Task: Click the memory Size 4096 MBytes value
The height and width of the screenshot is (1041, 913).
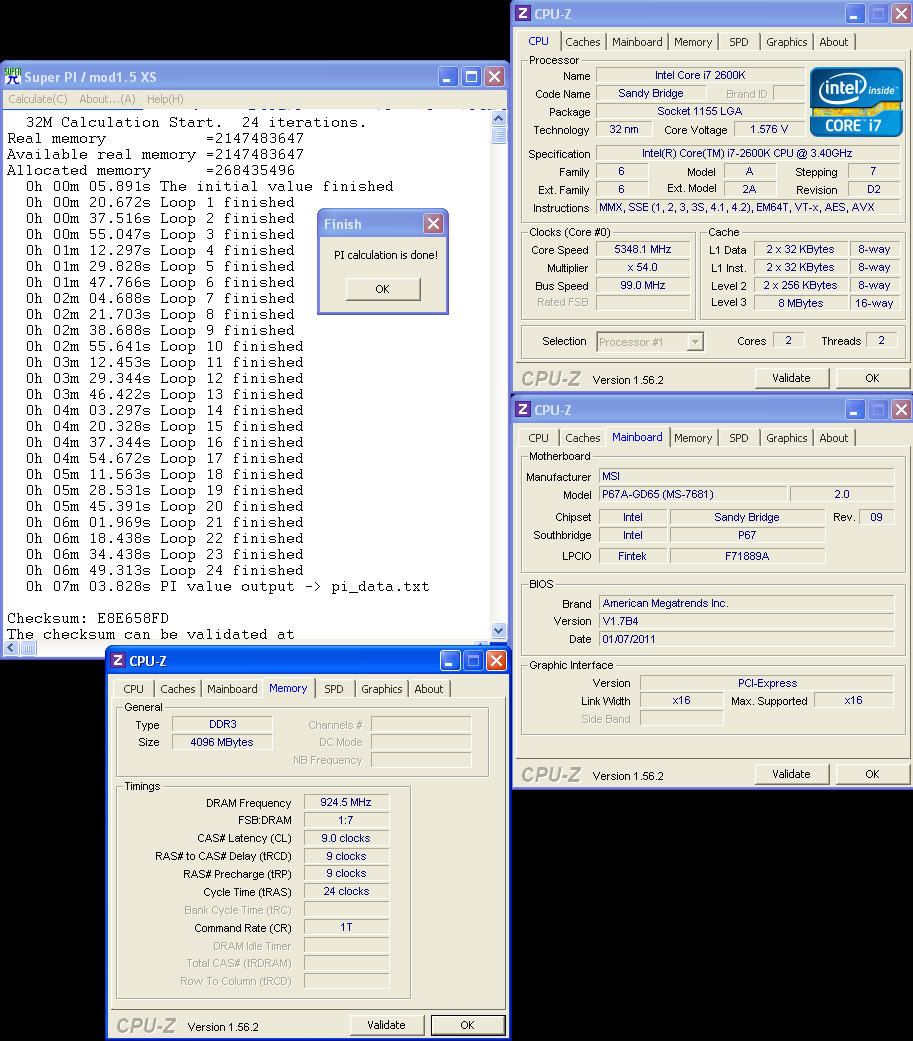Action: click(222, 742)
